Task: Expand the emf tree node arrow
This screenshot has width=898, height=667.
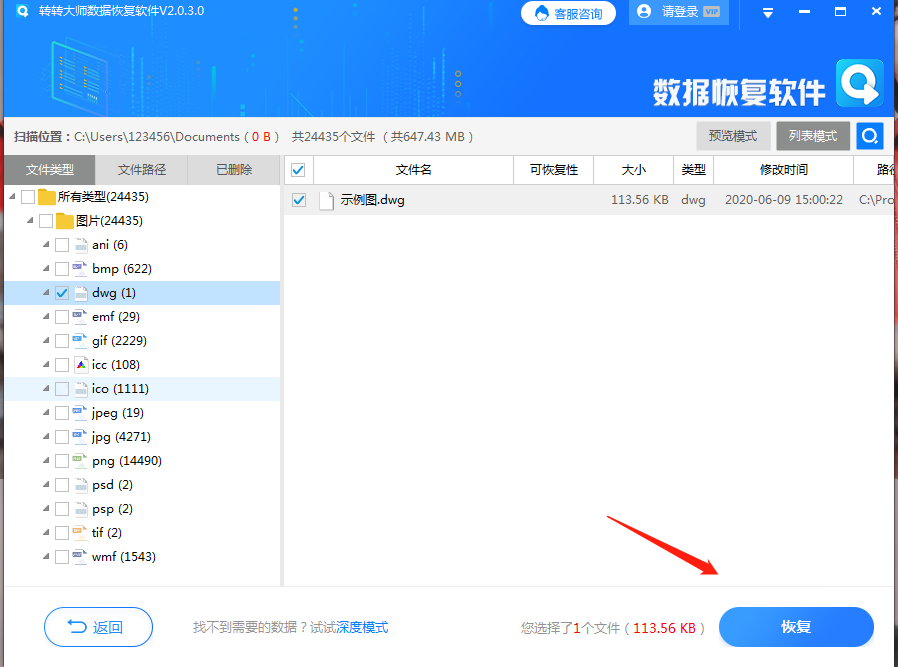Action: [x=46, y=317]
